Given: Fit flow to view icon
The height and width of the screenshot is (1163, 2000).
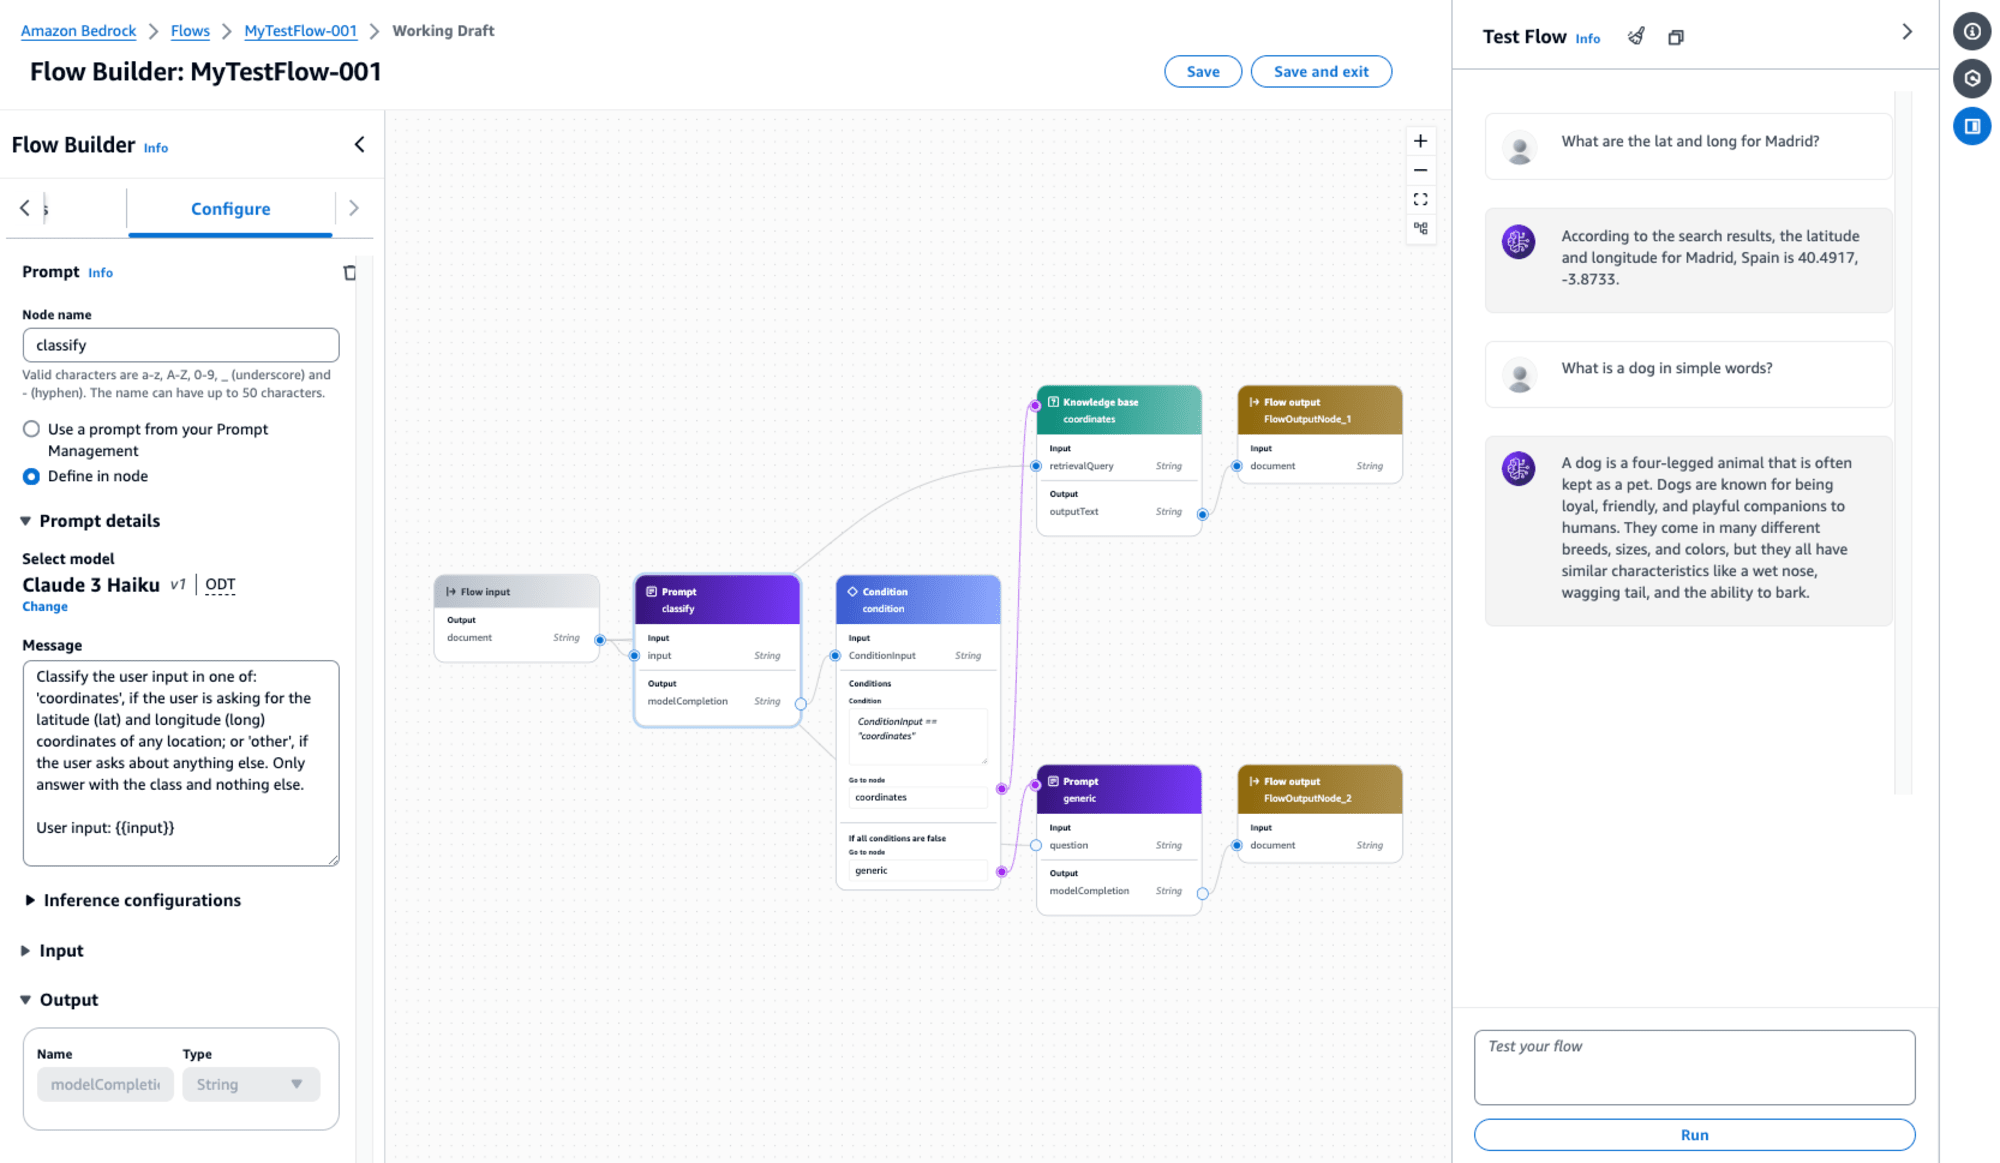Looking at the screenshot, I should pos(1420,199).
